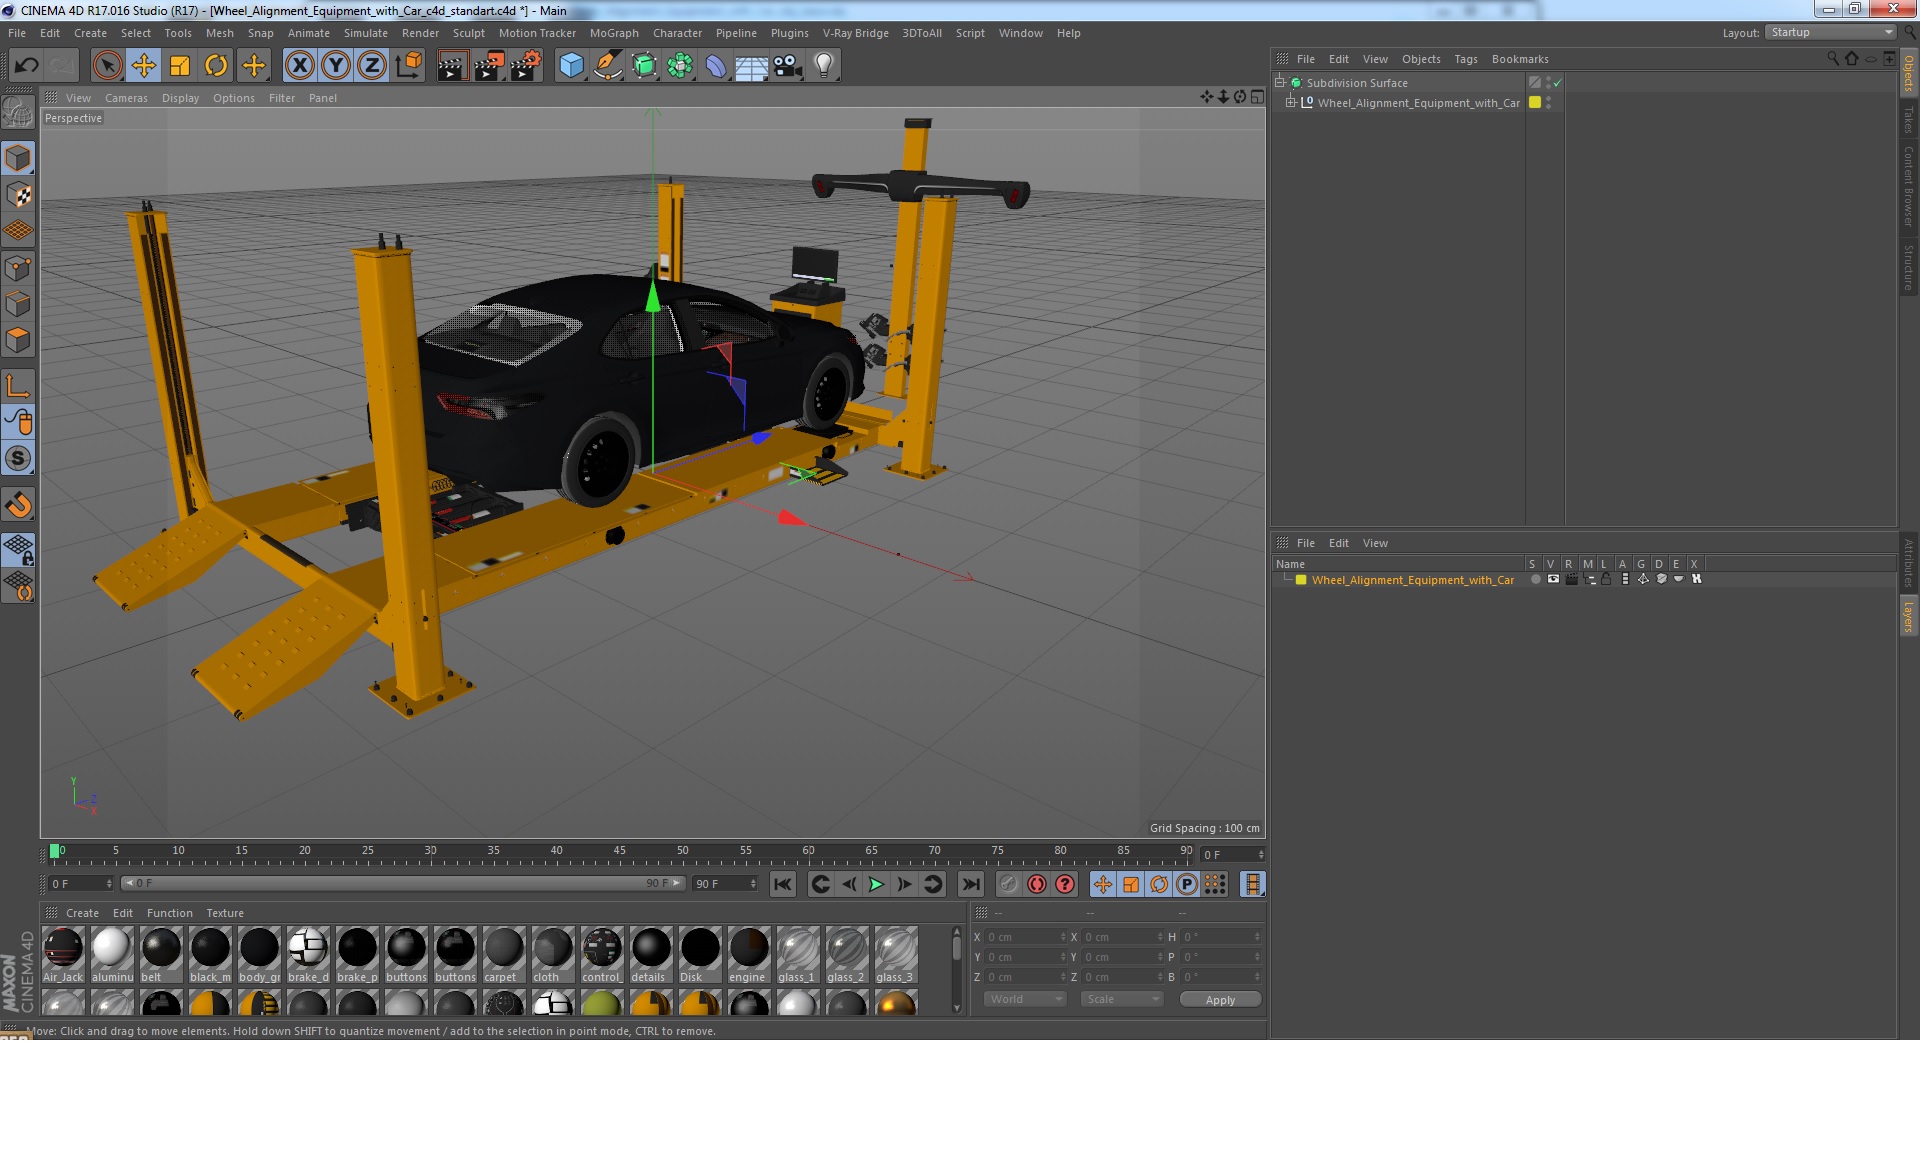Open the Scale dropdown in coordinates

1122,999
